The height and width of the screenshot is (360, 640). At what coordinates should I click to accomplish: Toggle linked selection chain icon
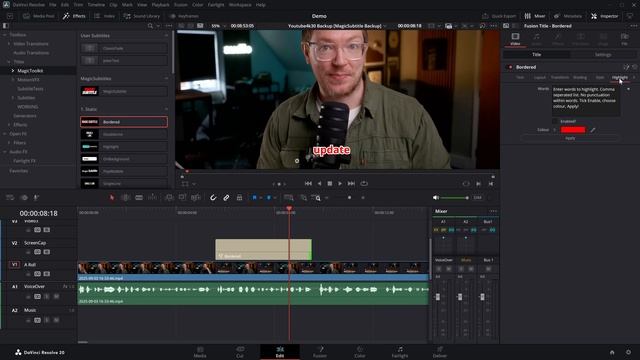[226, 198]
